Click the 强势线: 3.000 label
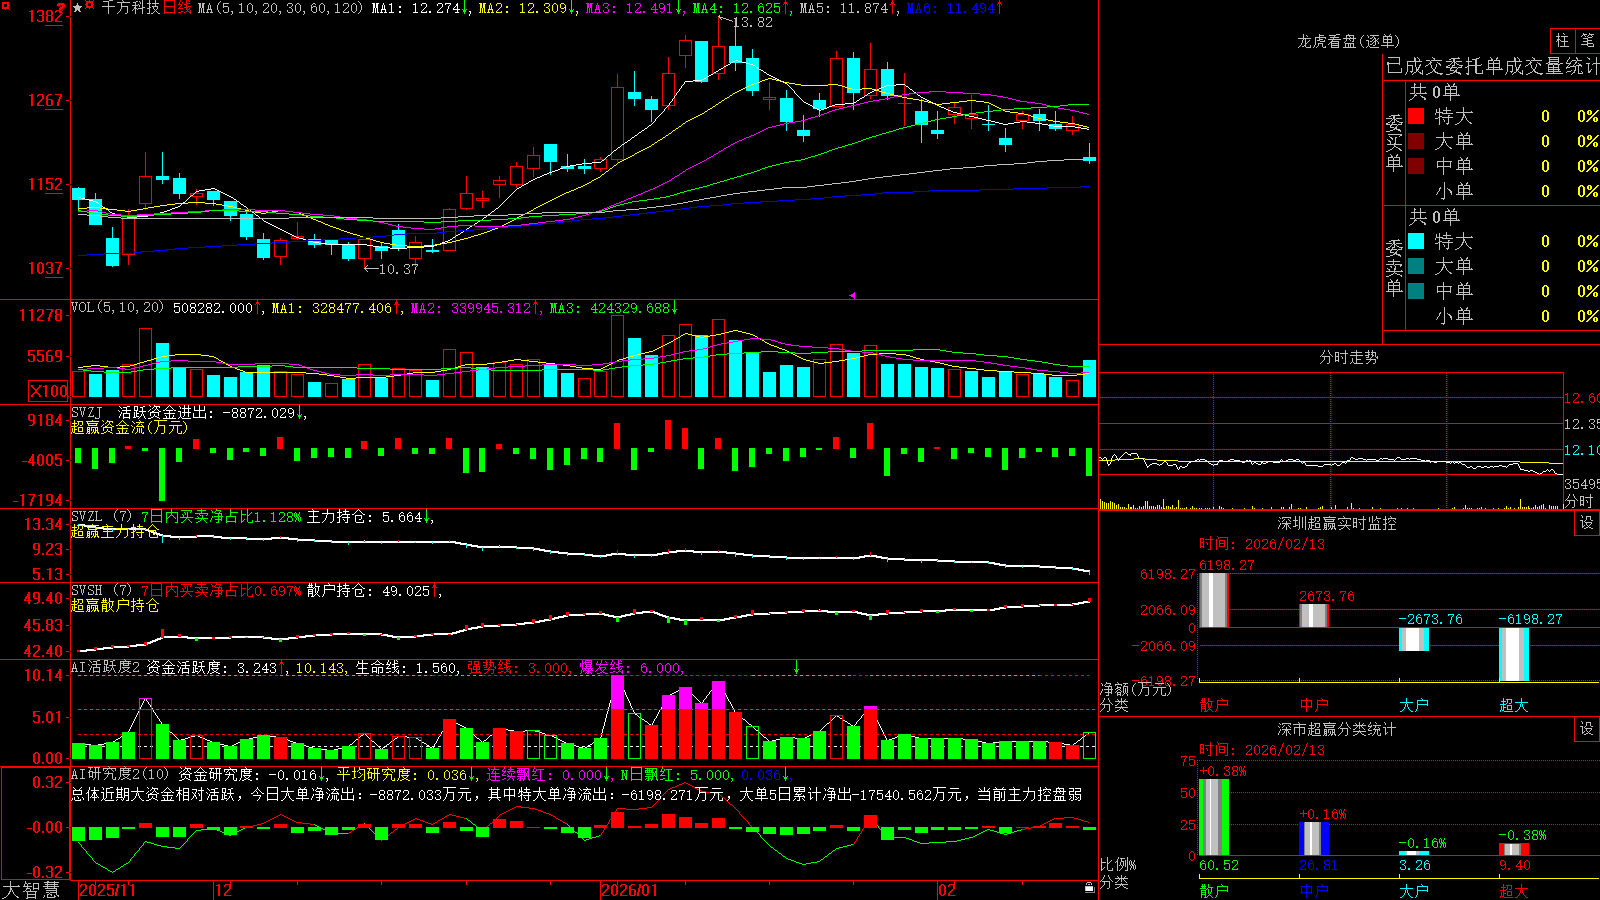The height and width of the screenshot is (900, 1600). click(x=519, y=668)
